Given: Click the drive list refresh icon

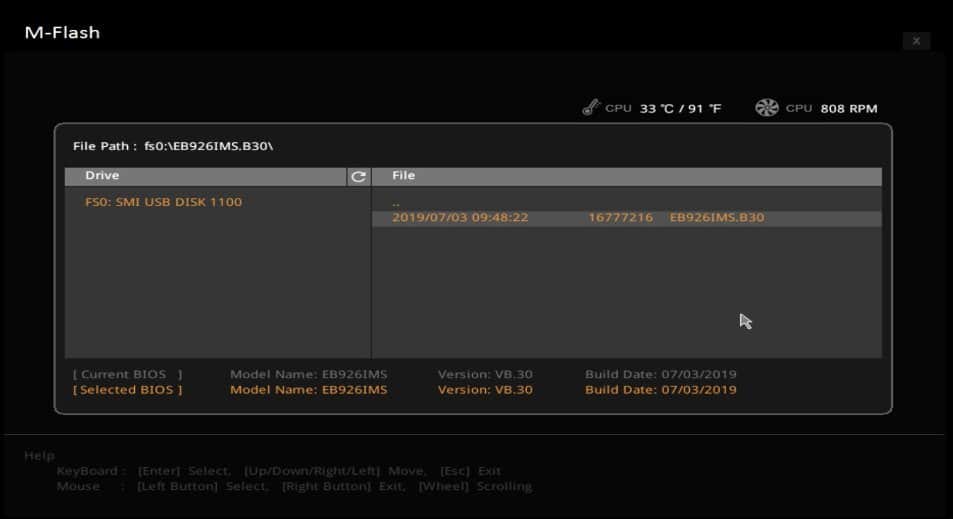Looking at the screenshot, I should (x=359, y=176).
